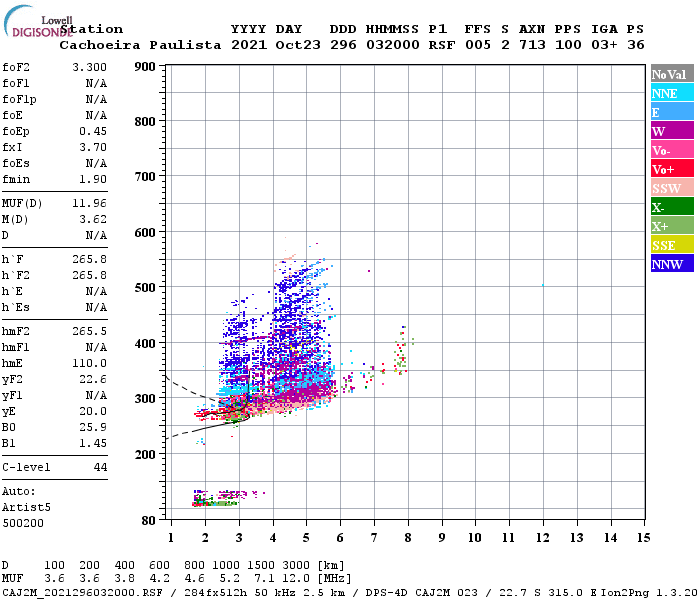Click the Artist5 auto-scaling label
700x600 pixels.
point(26,508)
